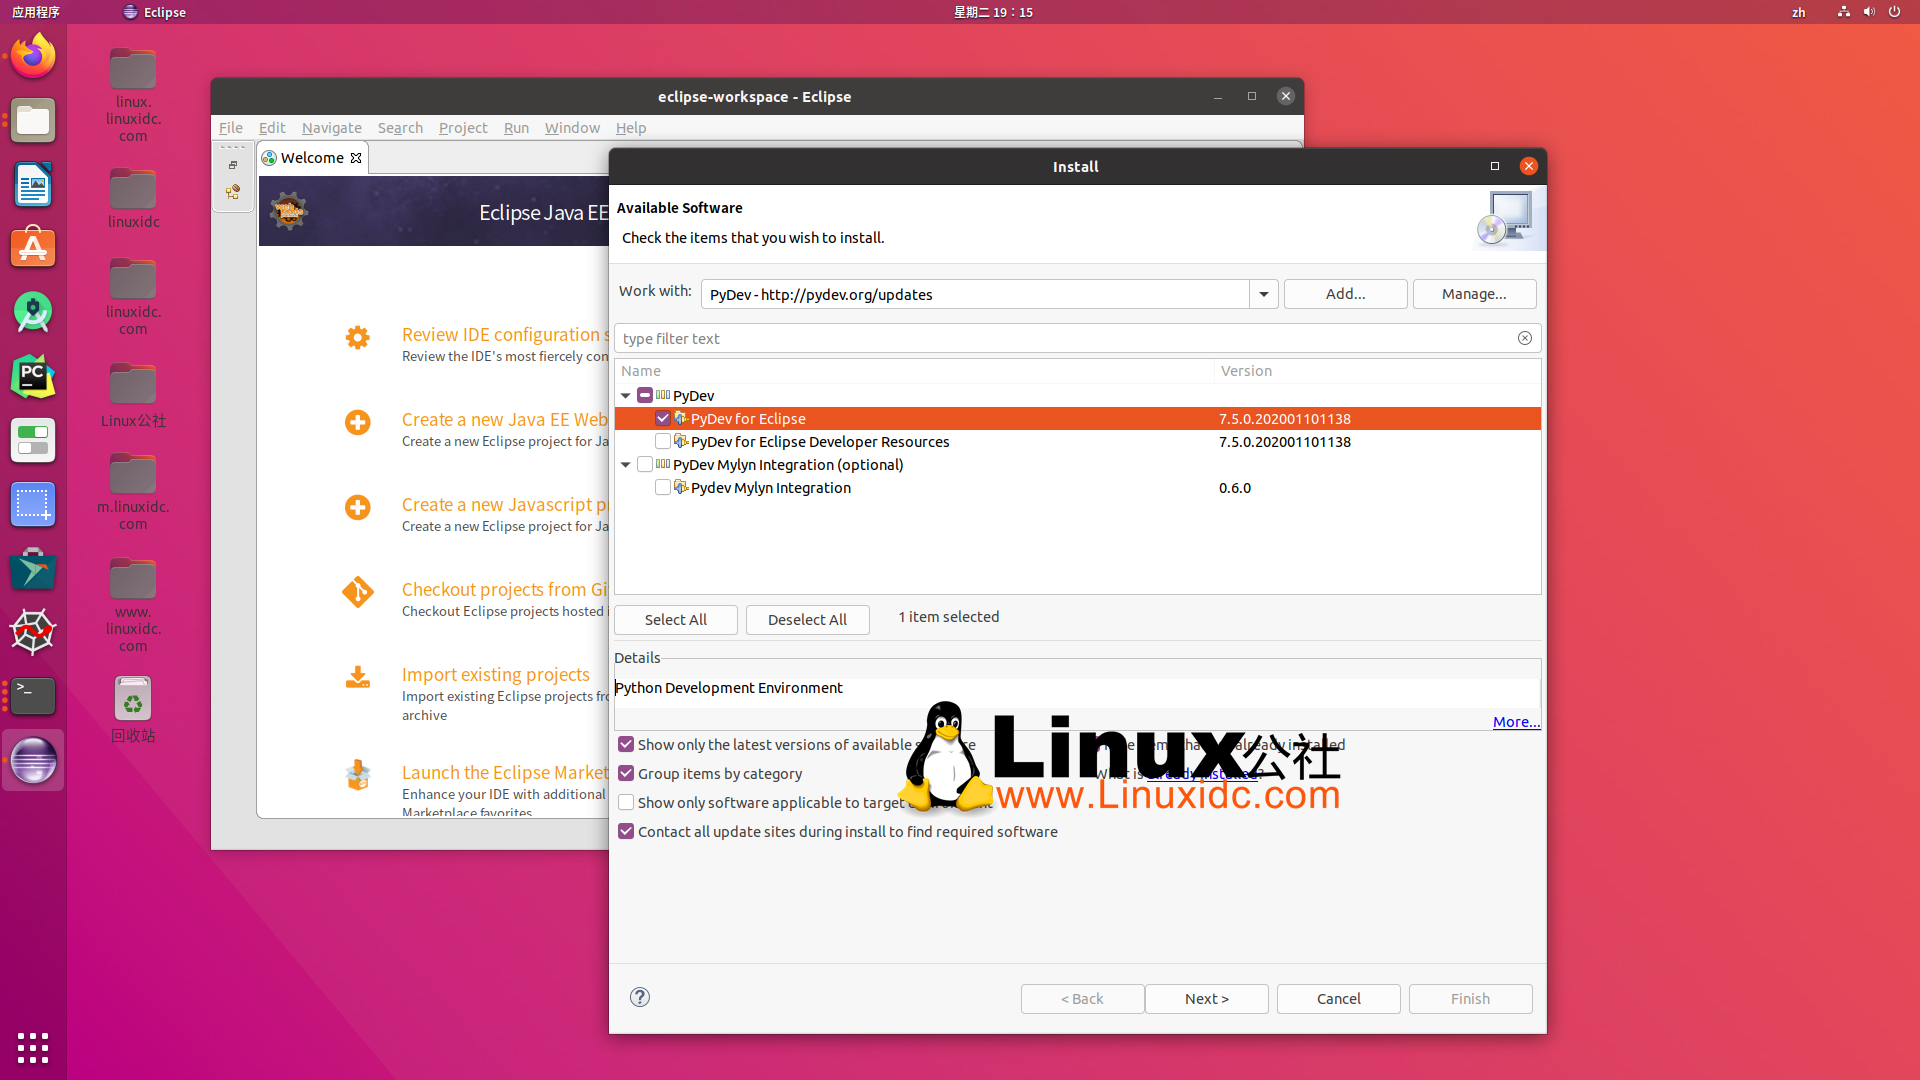Click the plus icon beside Create a new Javascript project
The image size is (1920, 1080).
[x=357, y=507]
